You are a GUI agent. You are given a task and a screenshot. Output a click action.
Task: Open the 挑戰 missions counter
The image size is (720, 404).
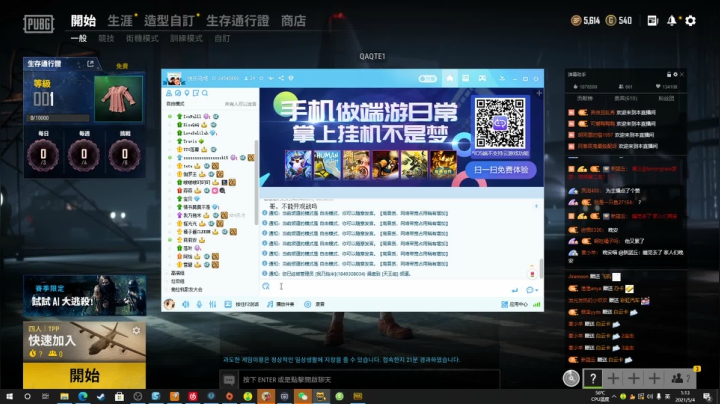[125, 154]
